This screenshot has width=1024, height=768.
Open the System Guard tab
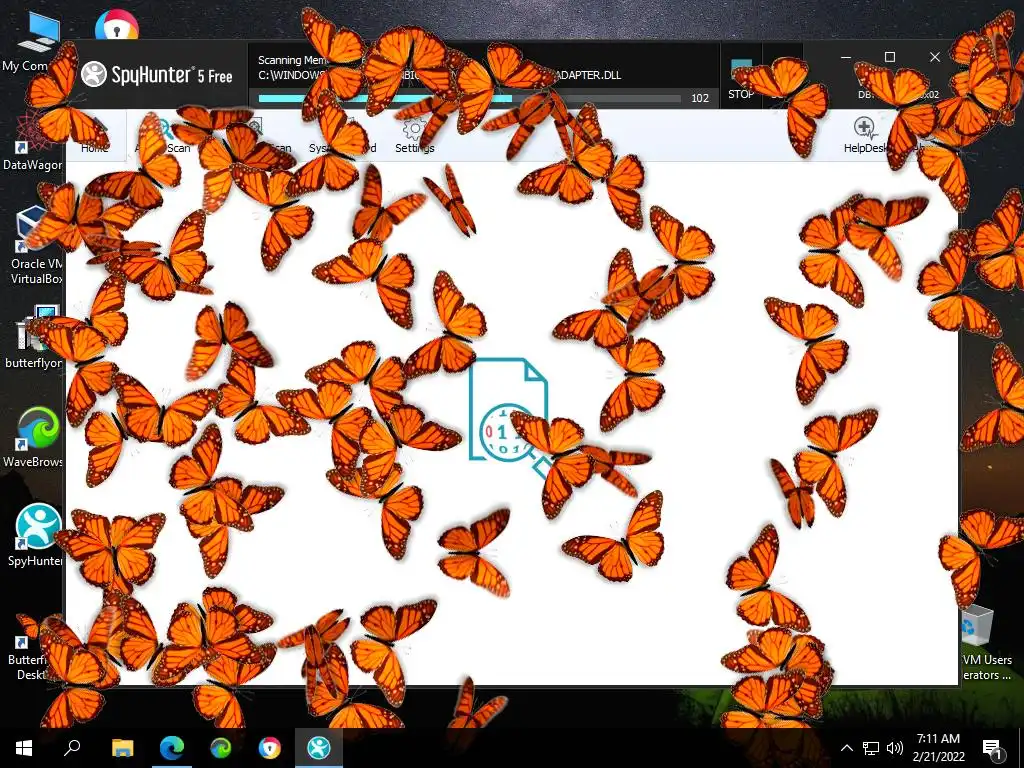point(342,136)
